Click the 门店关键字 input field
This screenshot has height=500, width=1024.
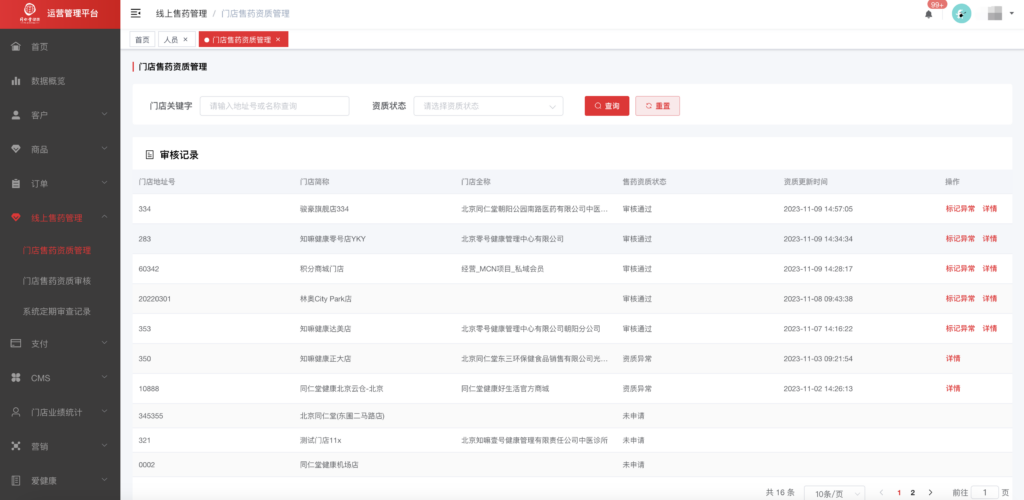click(274, 106)
